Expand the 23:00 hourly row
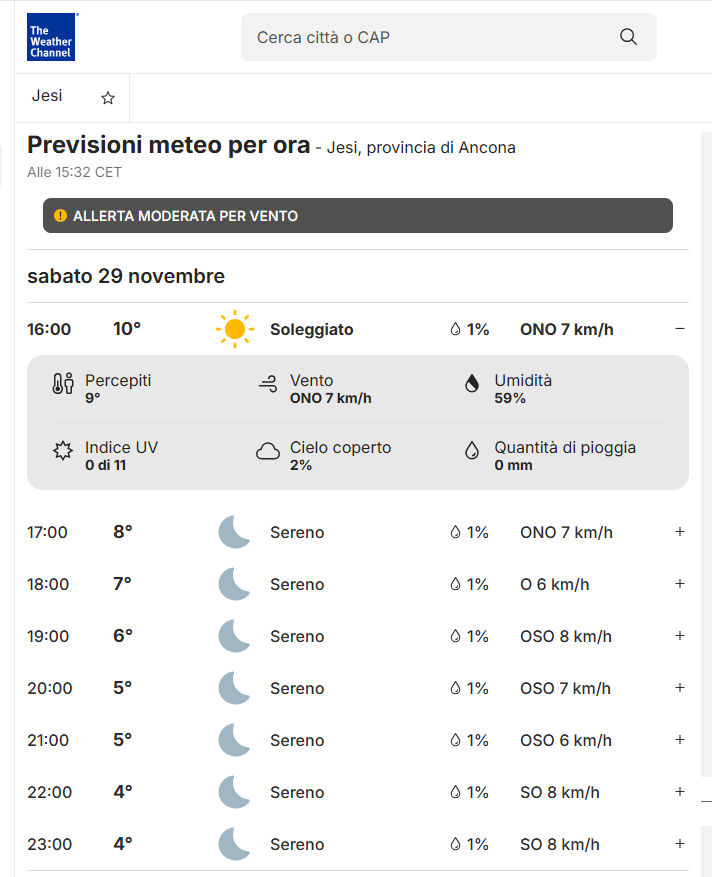This screenshot has height=877, width=712. tap(680, 844)
